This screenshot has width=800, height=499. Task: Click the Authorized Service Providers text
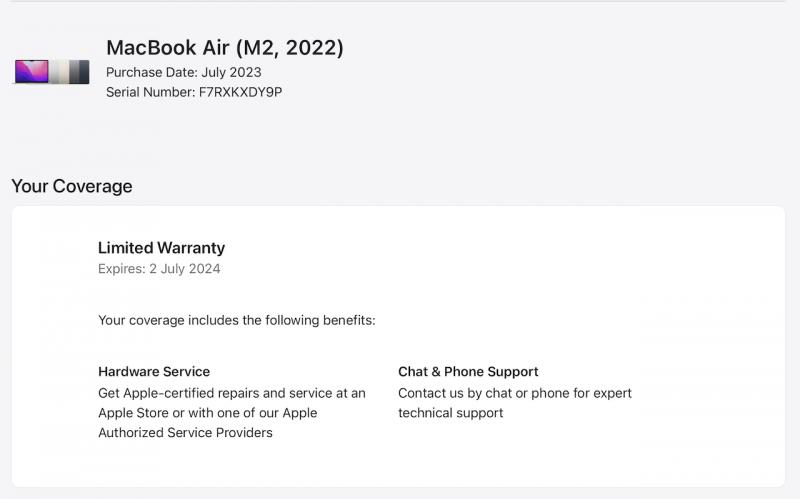tap(185, 433)
